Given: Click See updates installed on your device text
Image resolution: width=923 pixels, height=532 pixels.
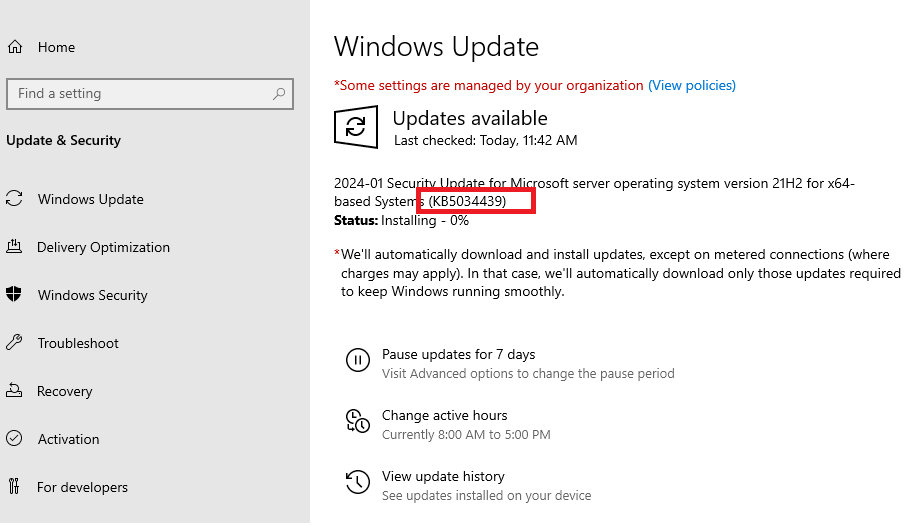Looking at the screenshot, I should 486,496.
